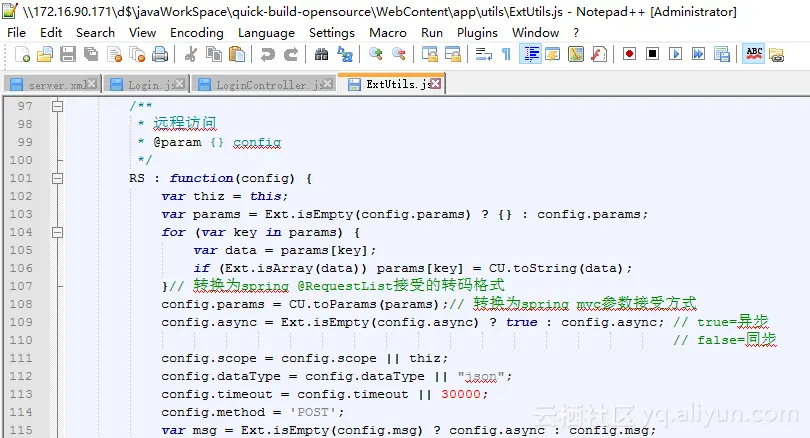Click the folder icon after spell check
810x438 pixels.
point(776,54)
